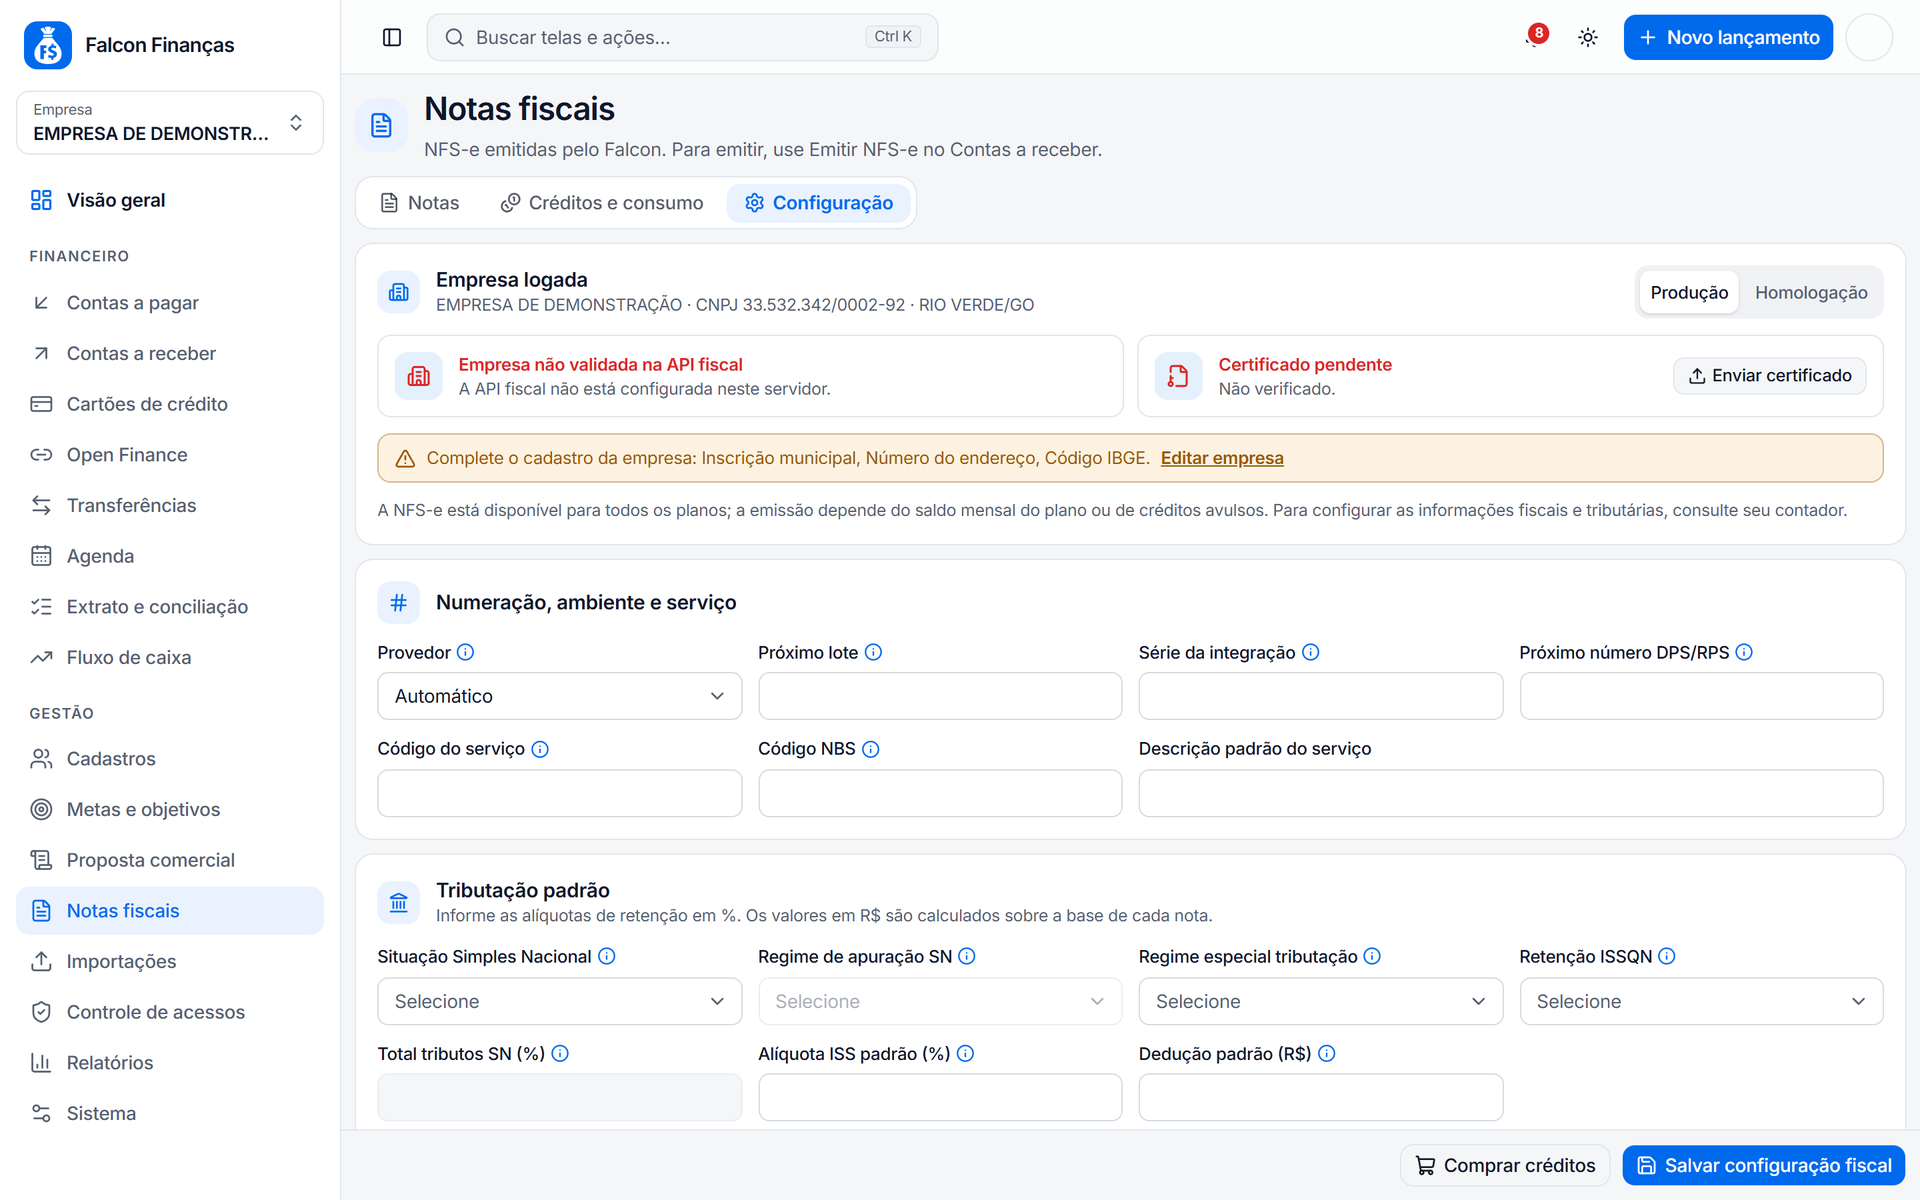Viewport: 1920px width, 1200px height.
Task: Go to Controle de acessos
Action: pyautogui.click(x=170, y=1012)
